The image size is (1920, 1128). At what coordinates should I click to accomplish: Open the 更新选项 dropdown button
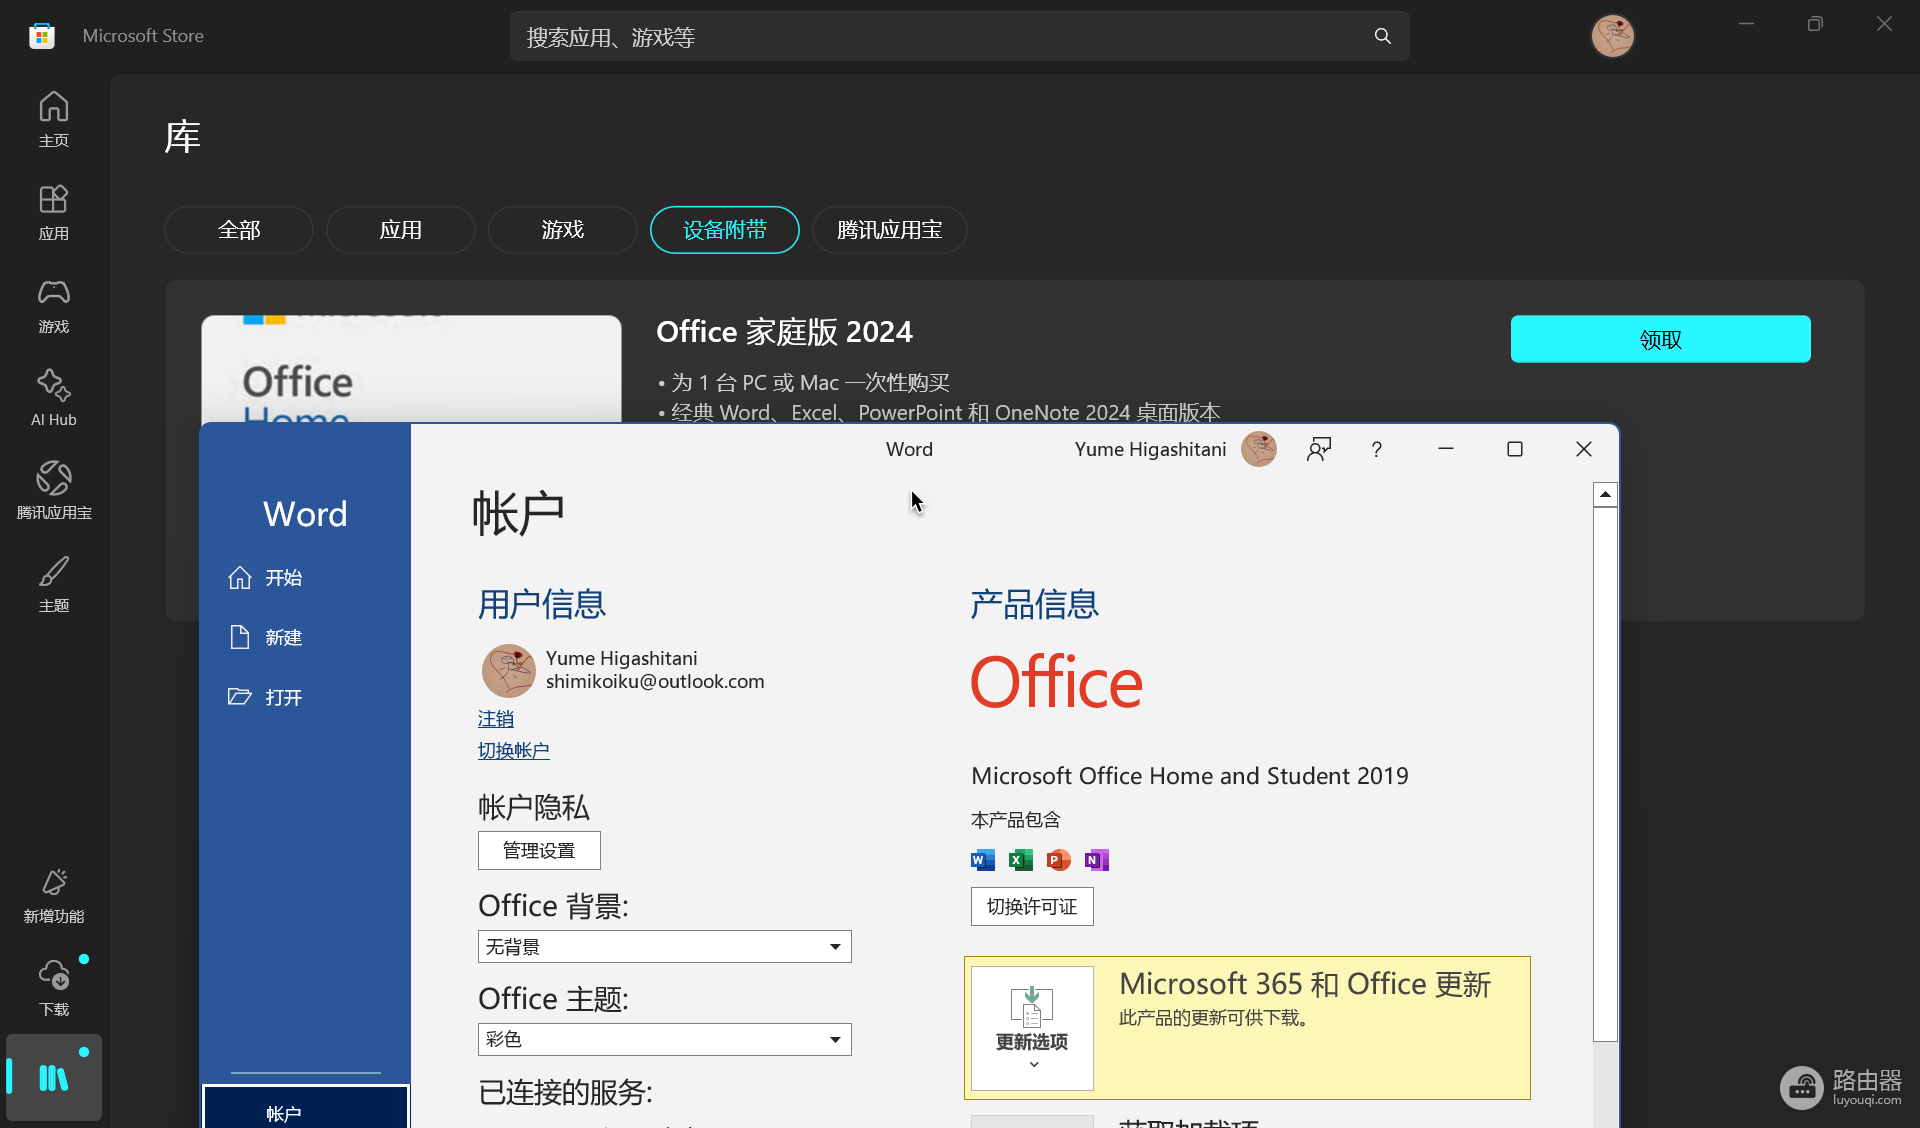[x=1032, y=1028]
